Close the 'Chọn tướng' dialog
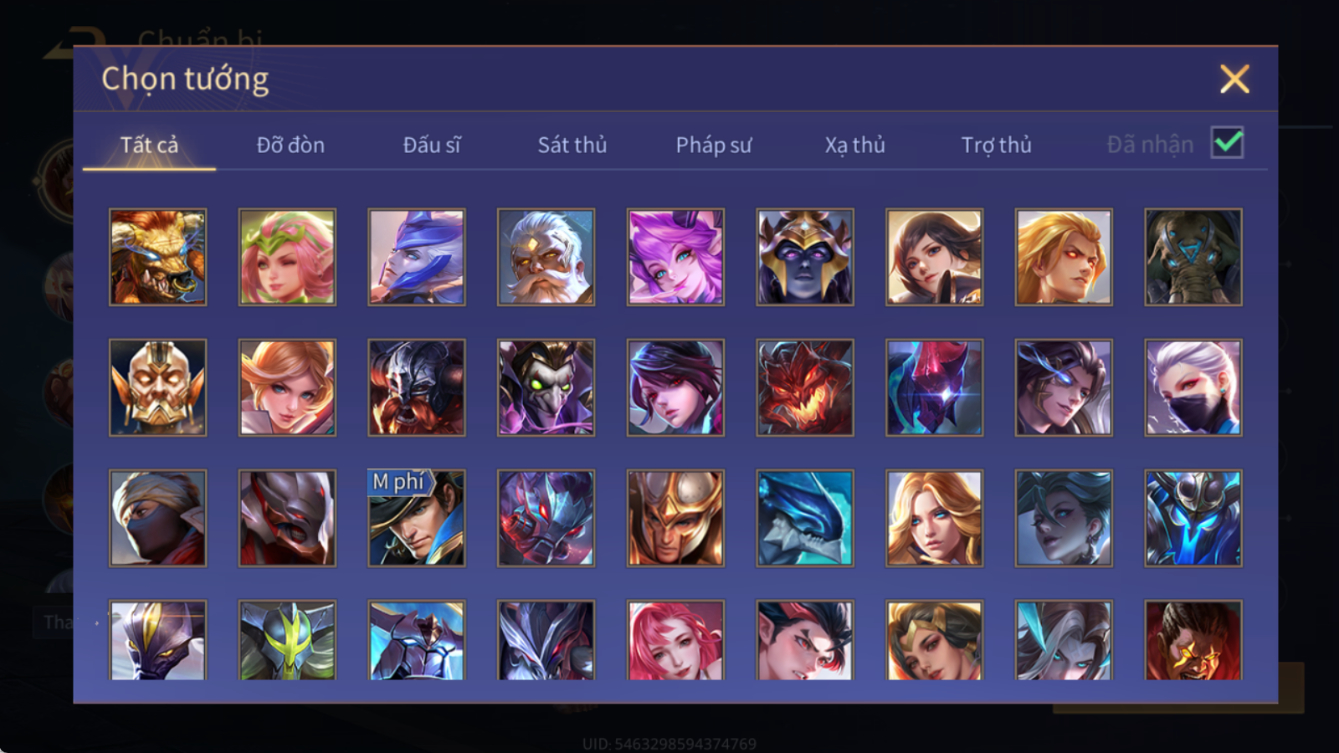1339x753 pixels. point(1235,79)
